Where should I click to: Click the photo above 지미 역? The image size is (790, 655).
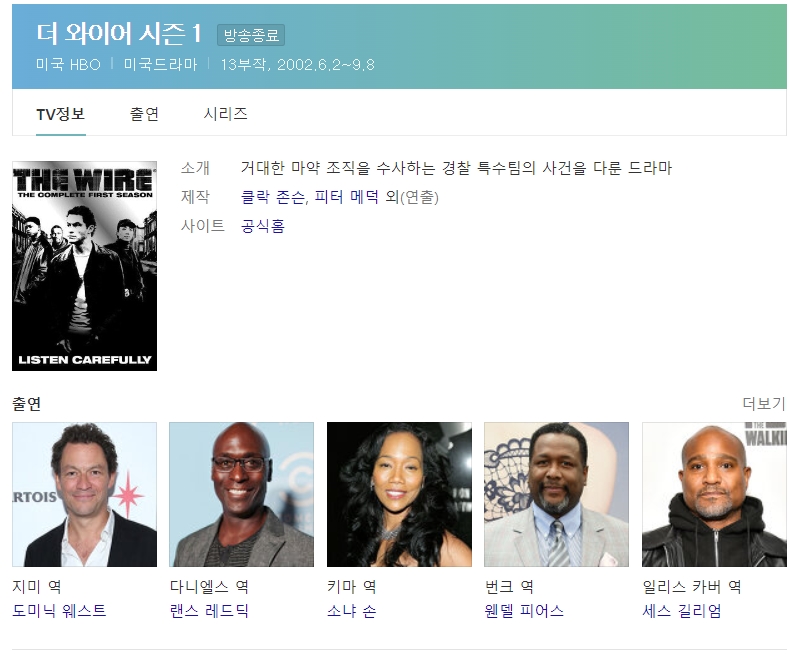[x=84, y=494]
